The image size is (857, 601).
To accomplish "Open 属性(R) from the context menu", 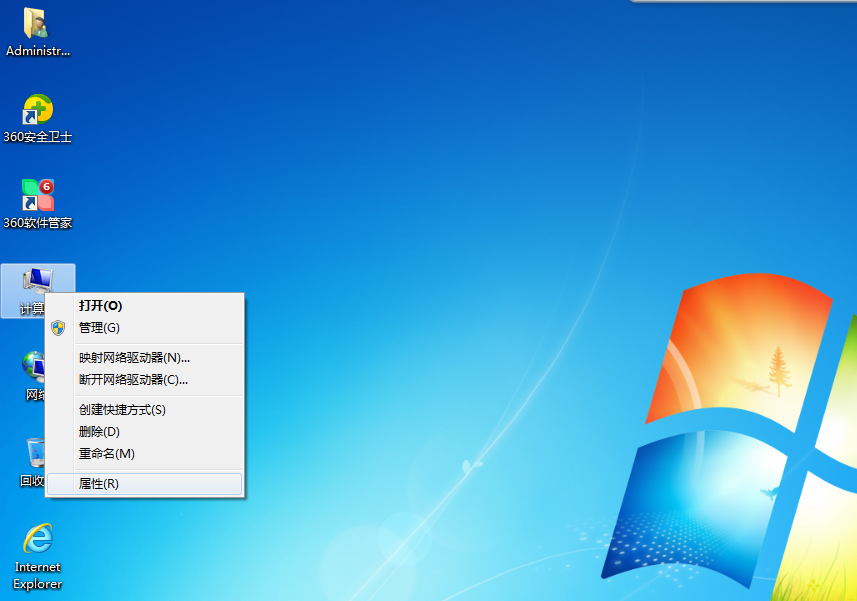I will click(x=145, y=484).
